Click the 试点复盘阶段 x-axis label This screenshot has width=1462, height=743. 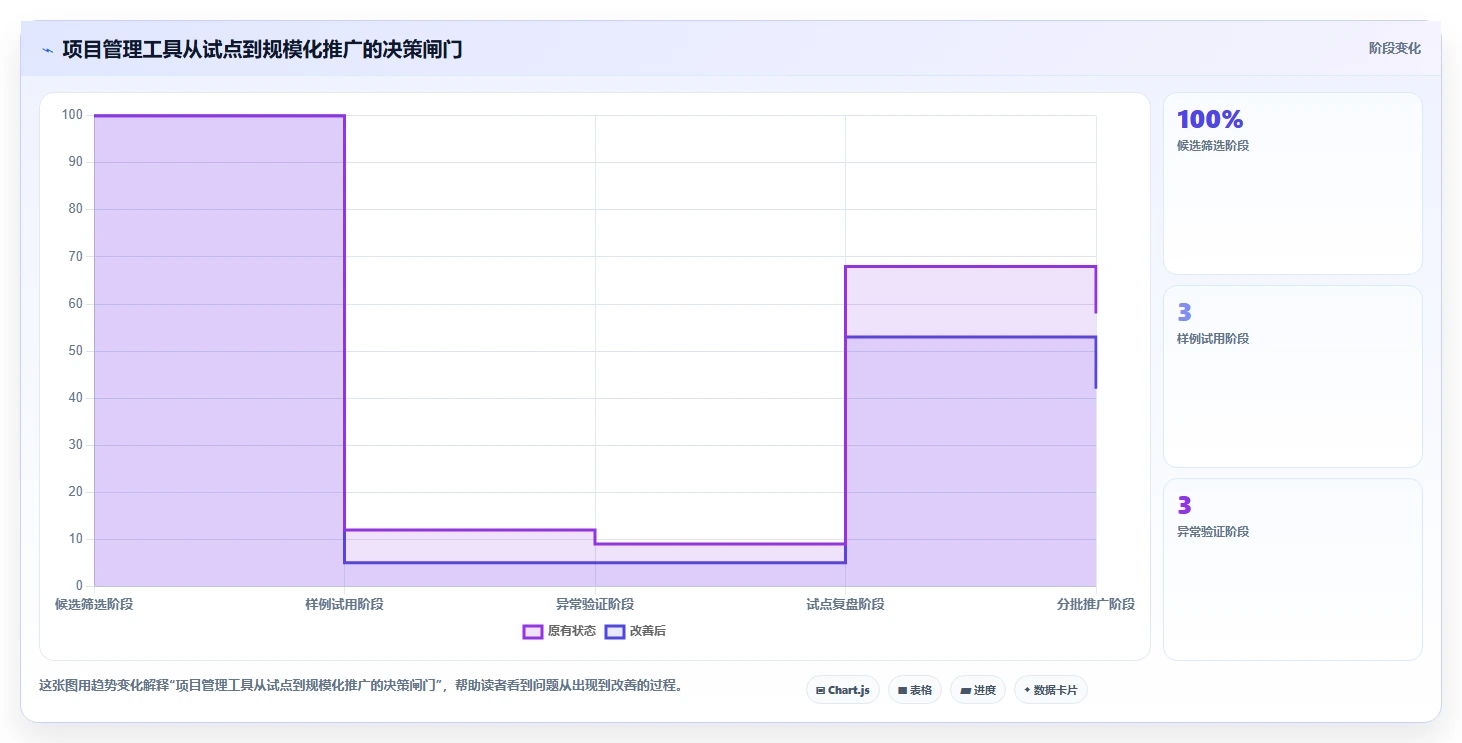(x=846, y=604)
